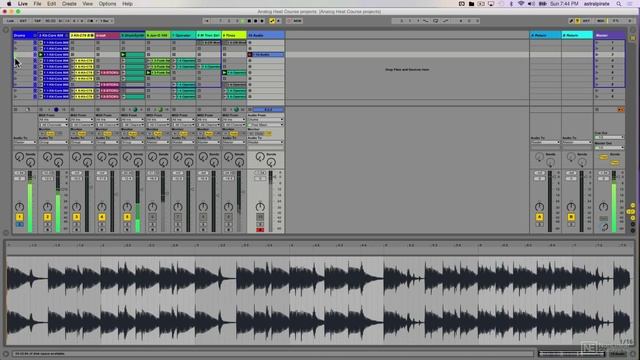Screen dimensions: 640x360
Task: Show the Crossfader section button
Action: point(633,230)
